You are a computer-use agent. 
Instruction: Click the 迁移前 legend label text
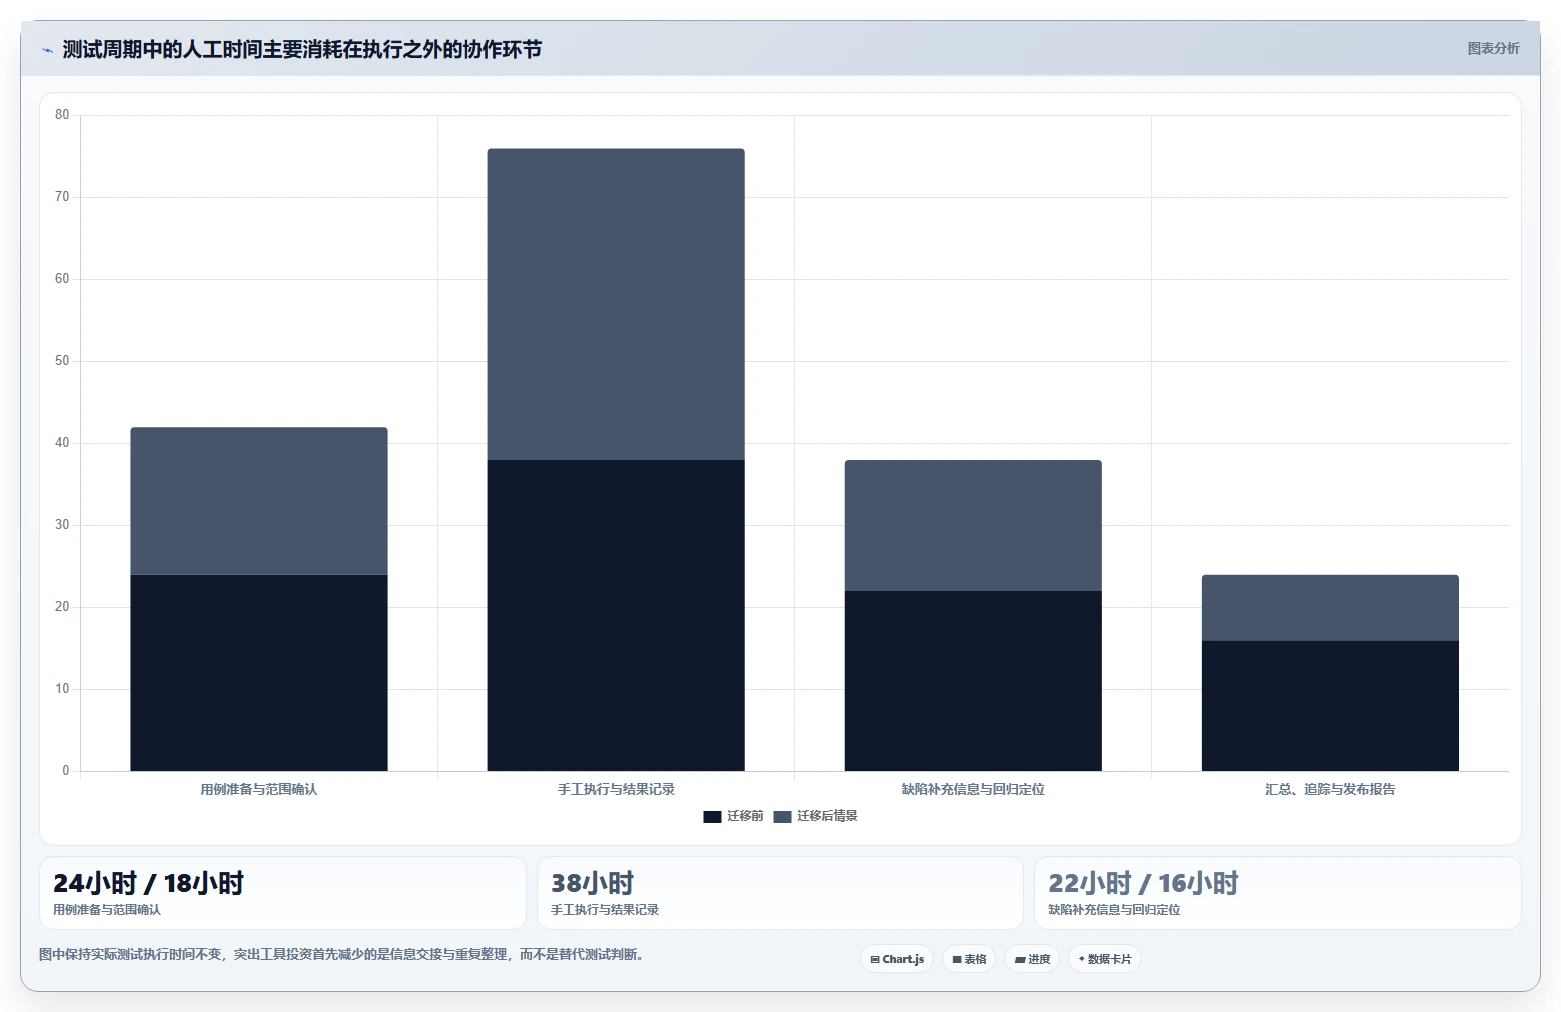[745, 816]
